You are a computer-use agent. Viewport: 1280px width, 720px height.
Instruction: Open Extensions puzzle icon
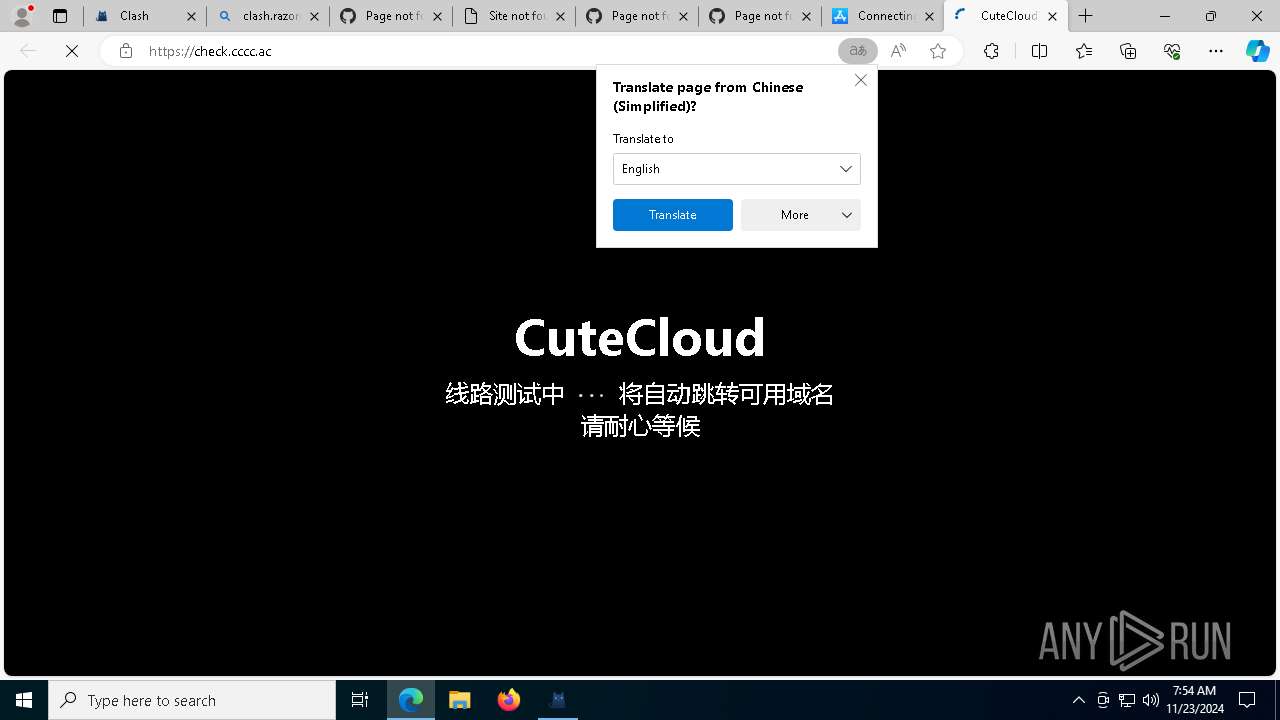[x=991, y=51]
